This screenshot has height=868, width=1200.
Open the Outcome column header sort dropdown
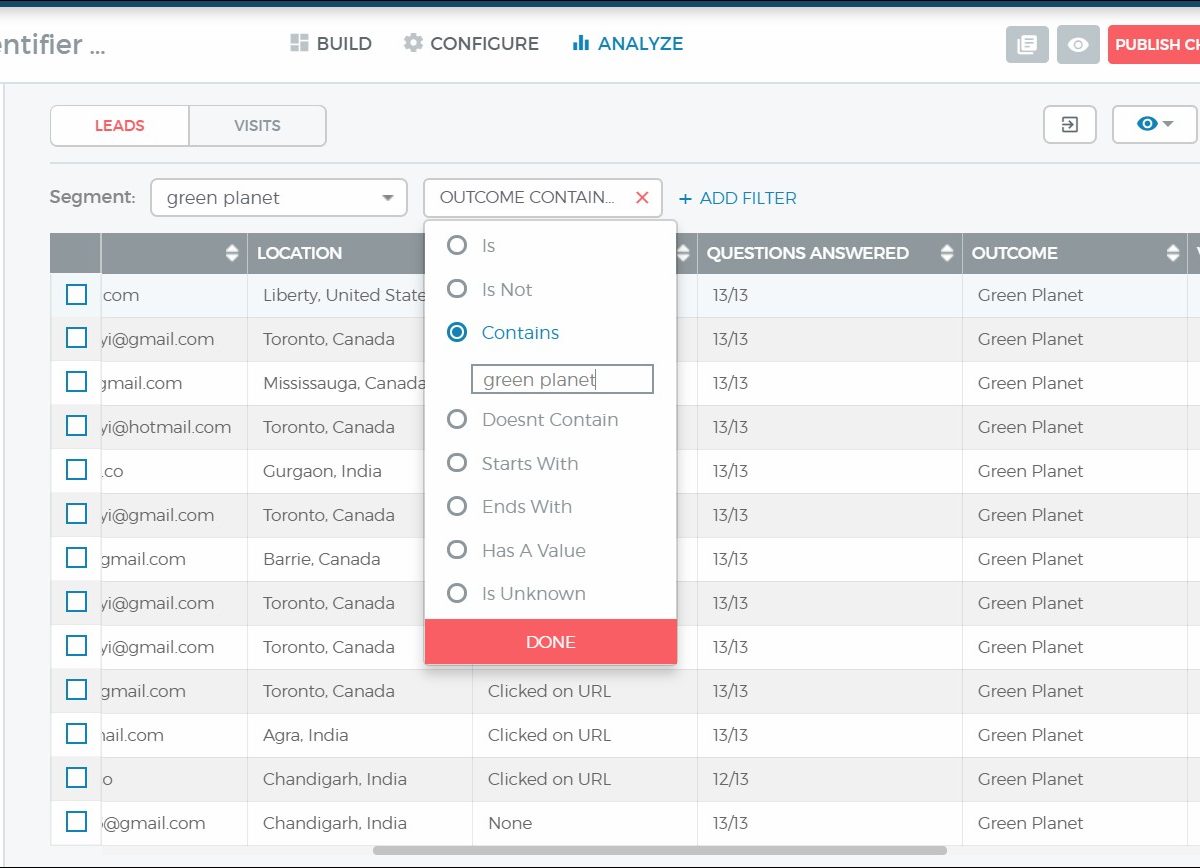[1172, 254]
